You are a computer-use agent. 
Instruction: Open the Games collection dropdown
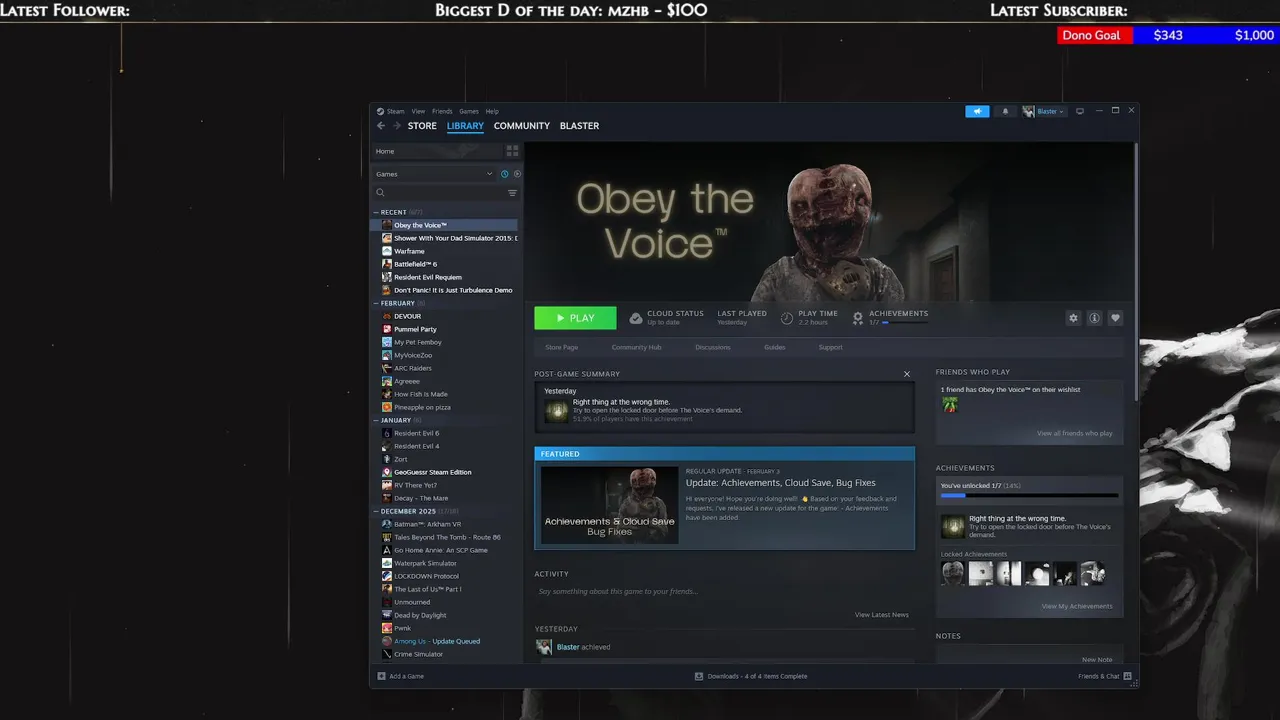(435, 174)
